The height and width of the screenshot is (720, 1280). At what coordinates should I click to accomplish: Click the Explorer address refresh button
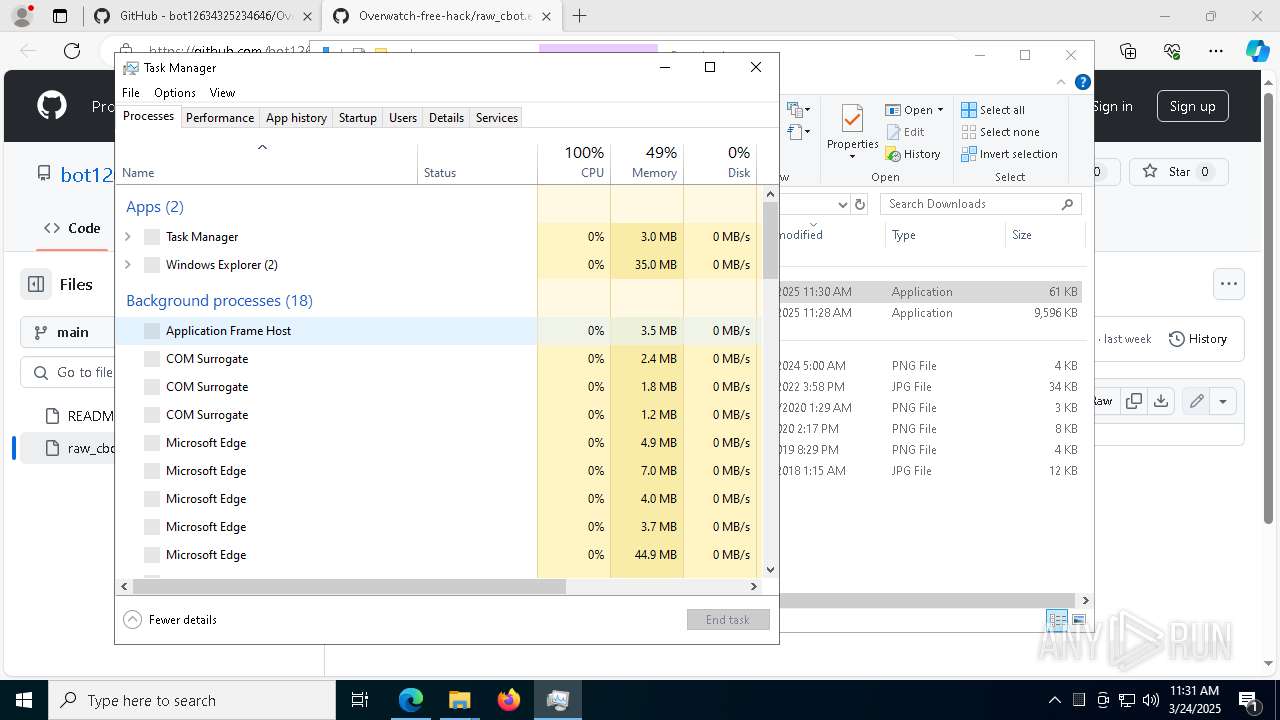coord(860,204)
